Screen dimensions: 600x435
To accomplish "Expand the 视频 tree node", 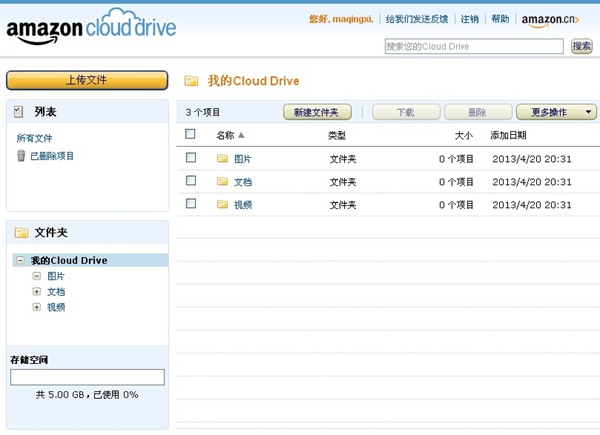I will click(36, 307).
